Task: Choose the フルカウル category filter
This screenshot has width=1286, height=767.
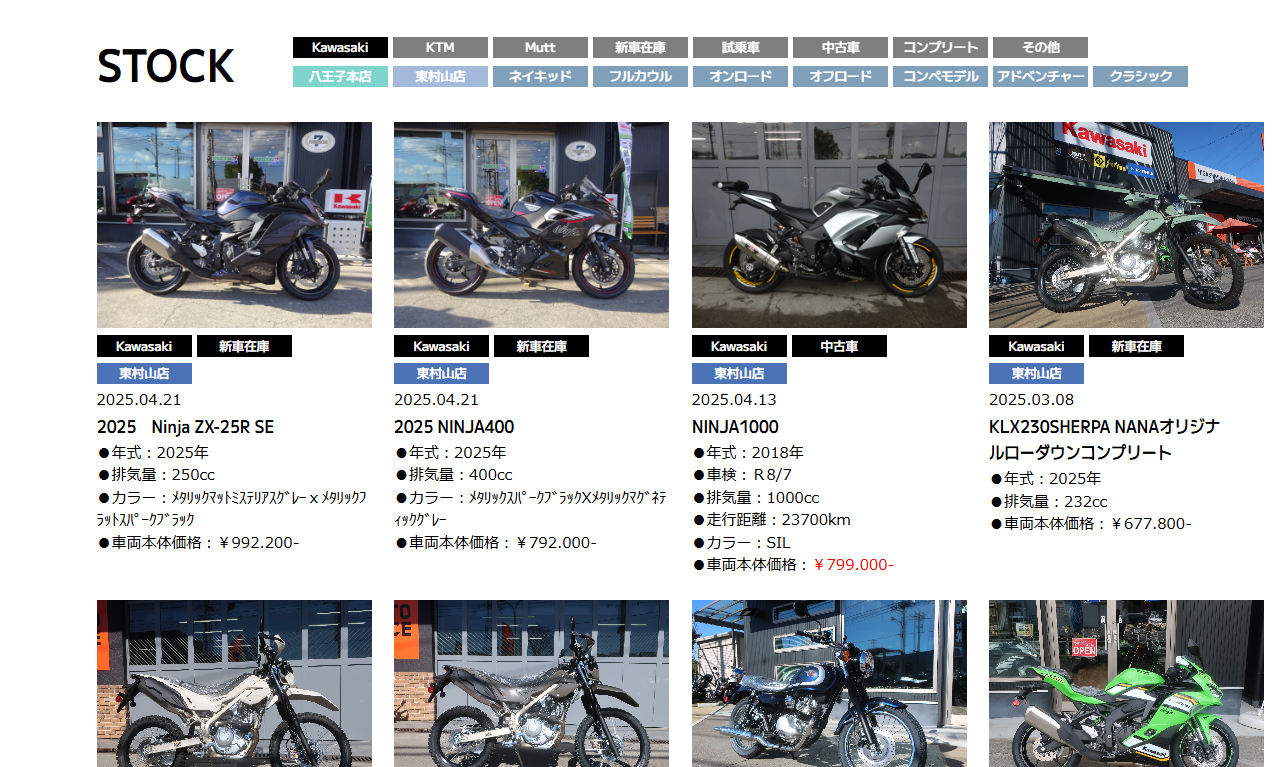Action: pos(640,77)
